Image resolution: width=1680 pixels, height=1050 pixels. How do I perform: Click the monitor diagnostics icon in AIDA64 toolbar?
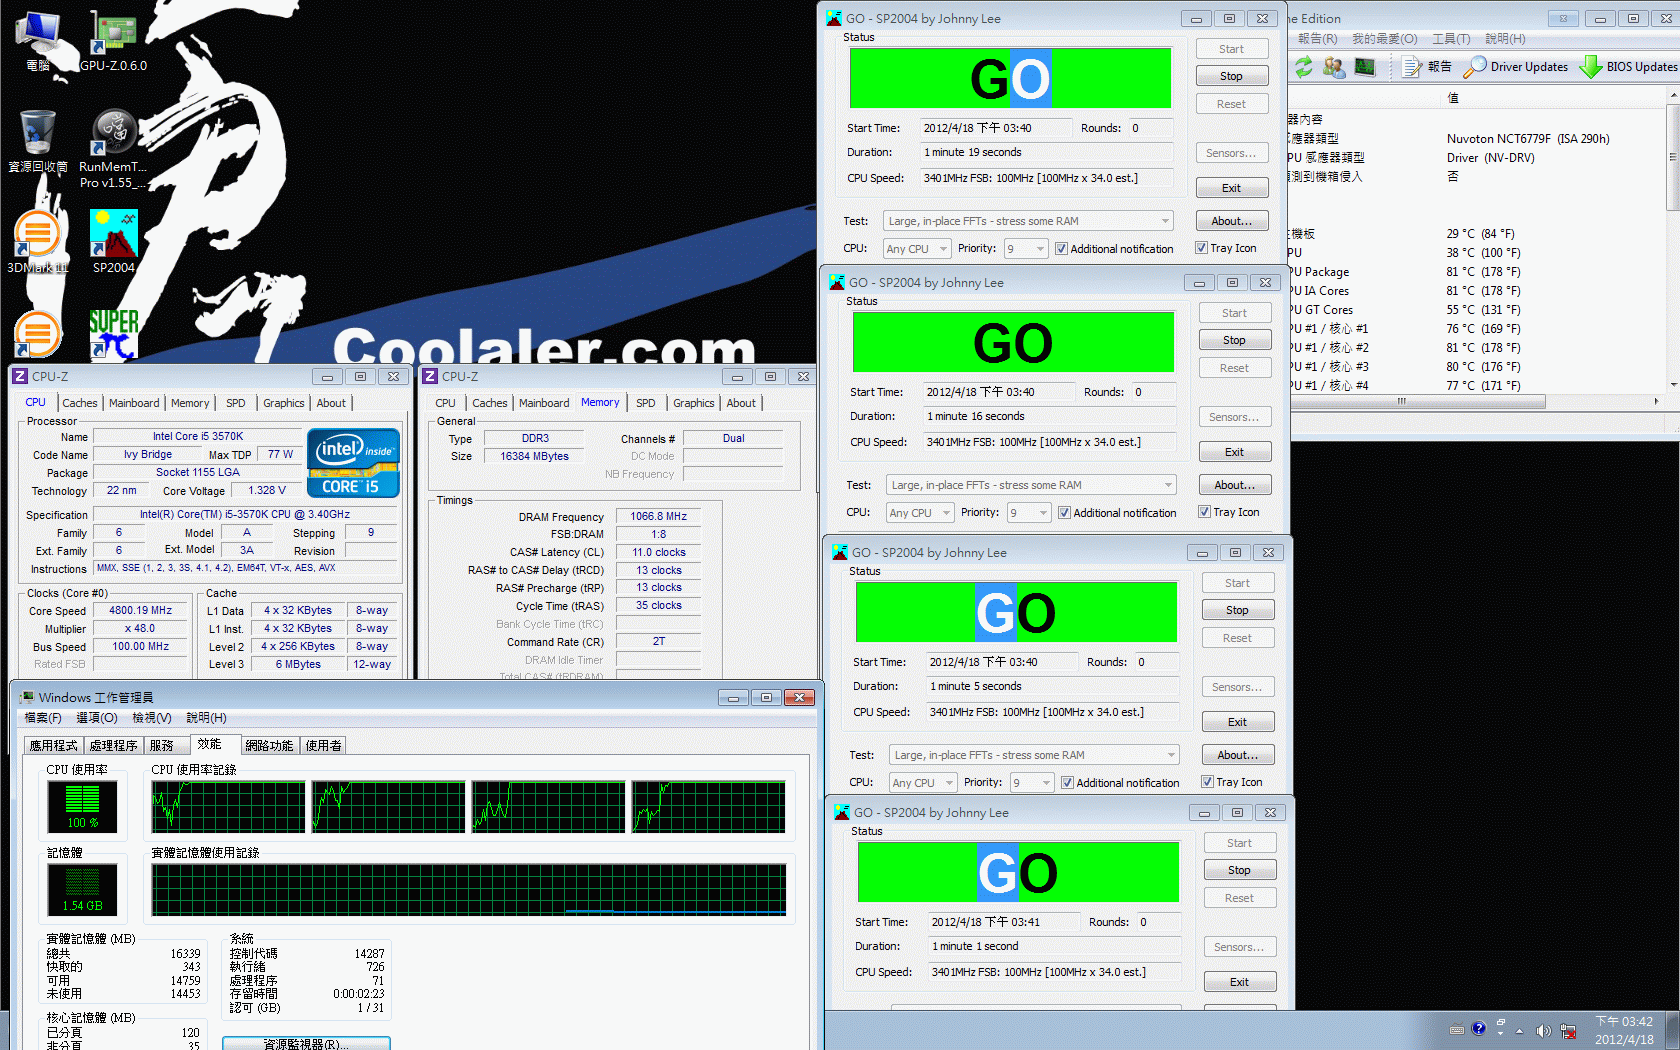1365,67
